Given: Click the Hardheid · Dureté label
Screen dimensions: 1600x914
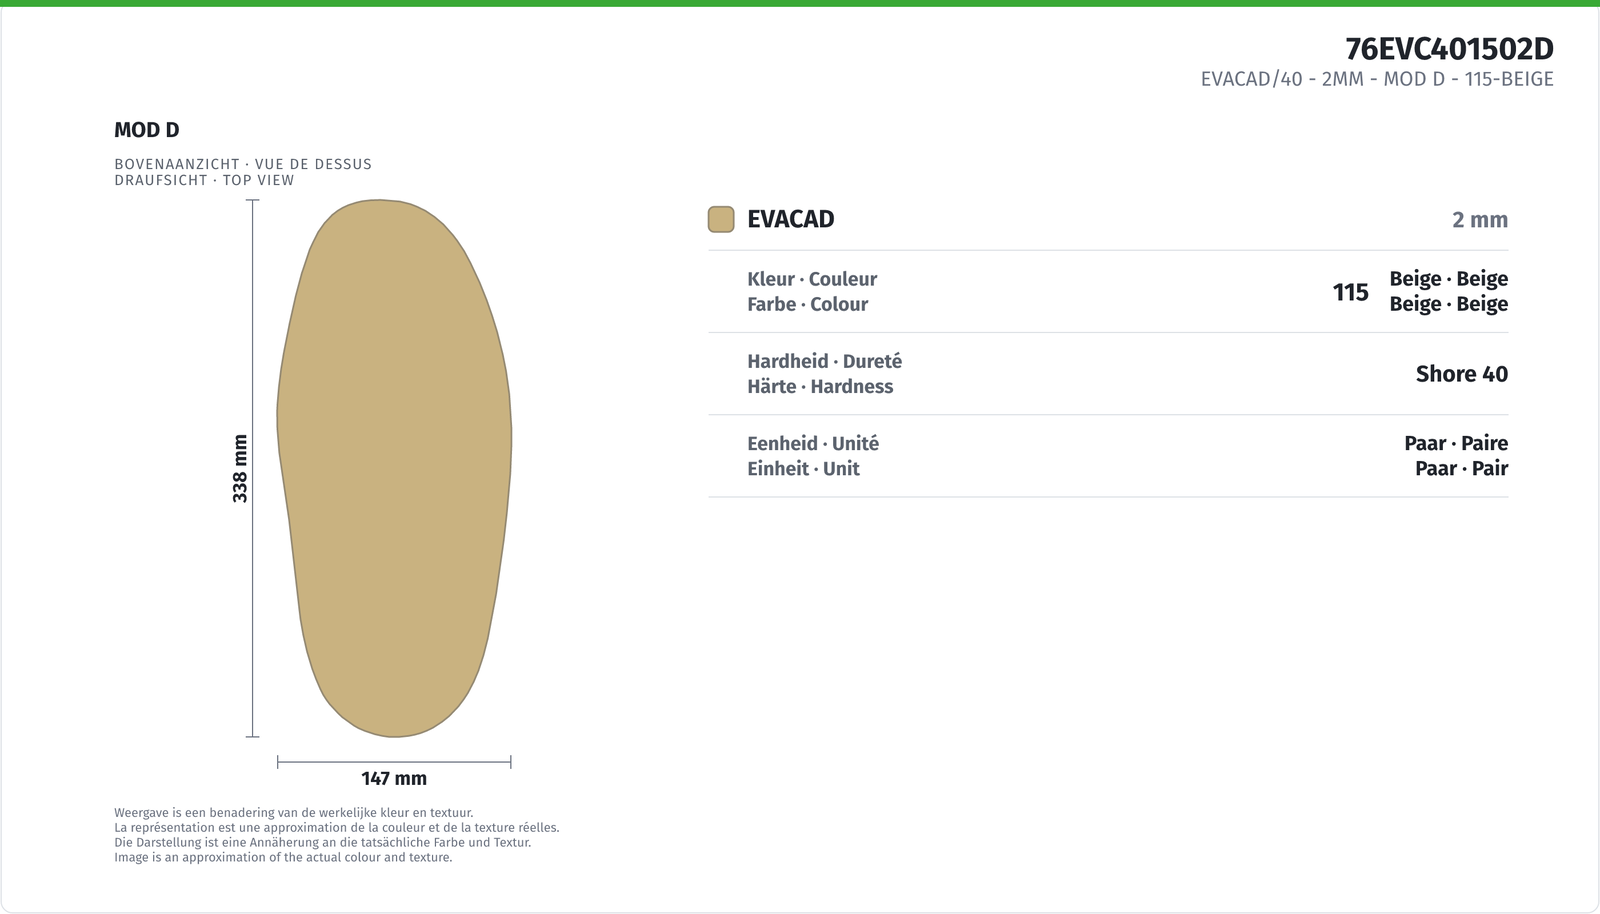Looking at the screenshot, I should 824,361.
